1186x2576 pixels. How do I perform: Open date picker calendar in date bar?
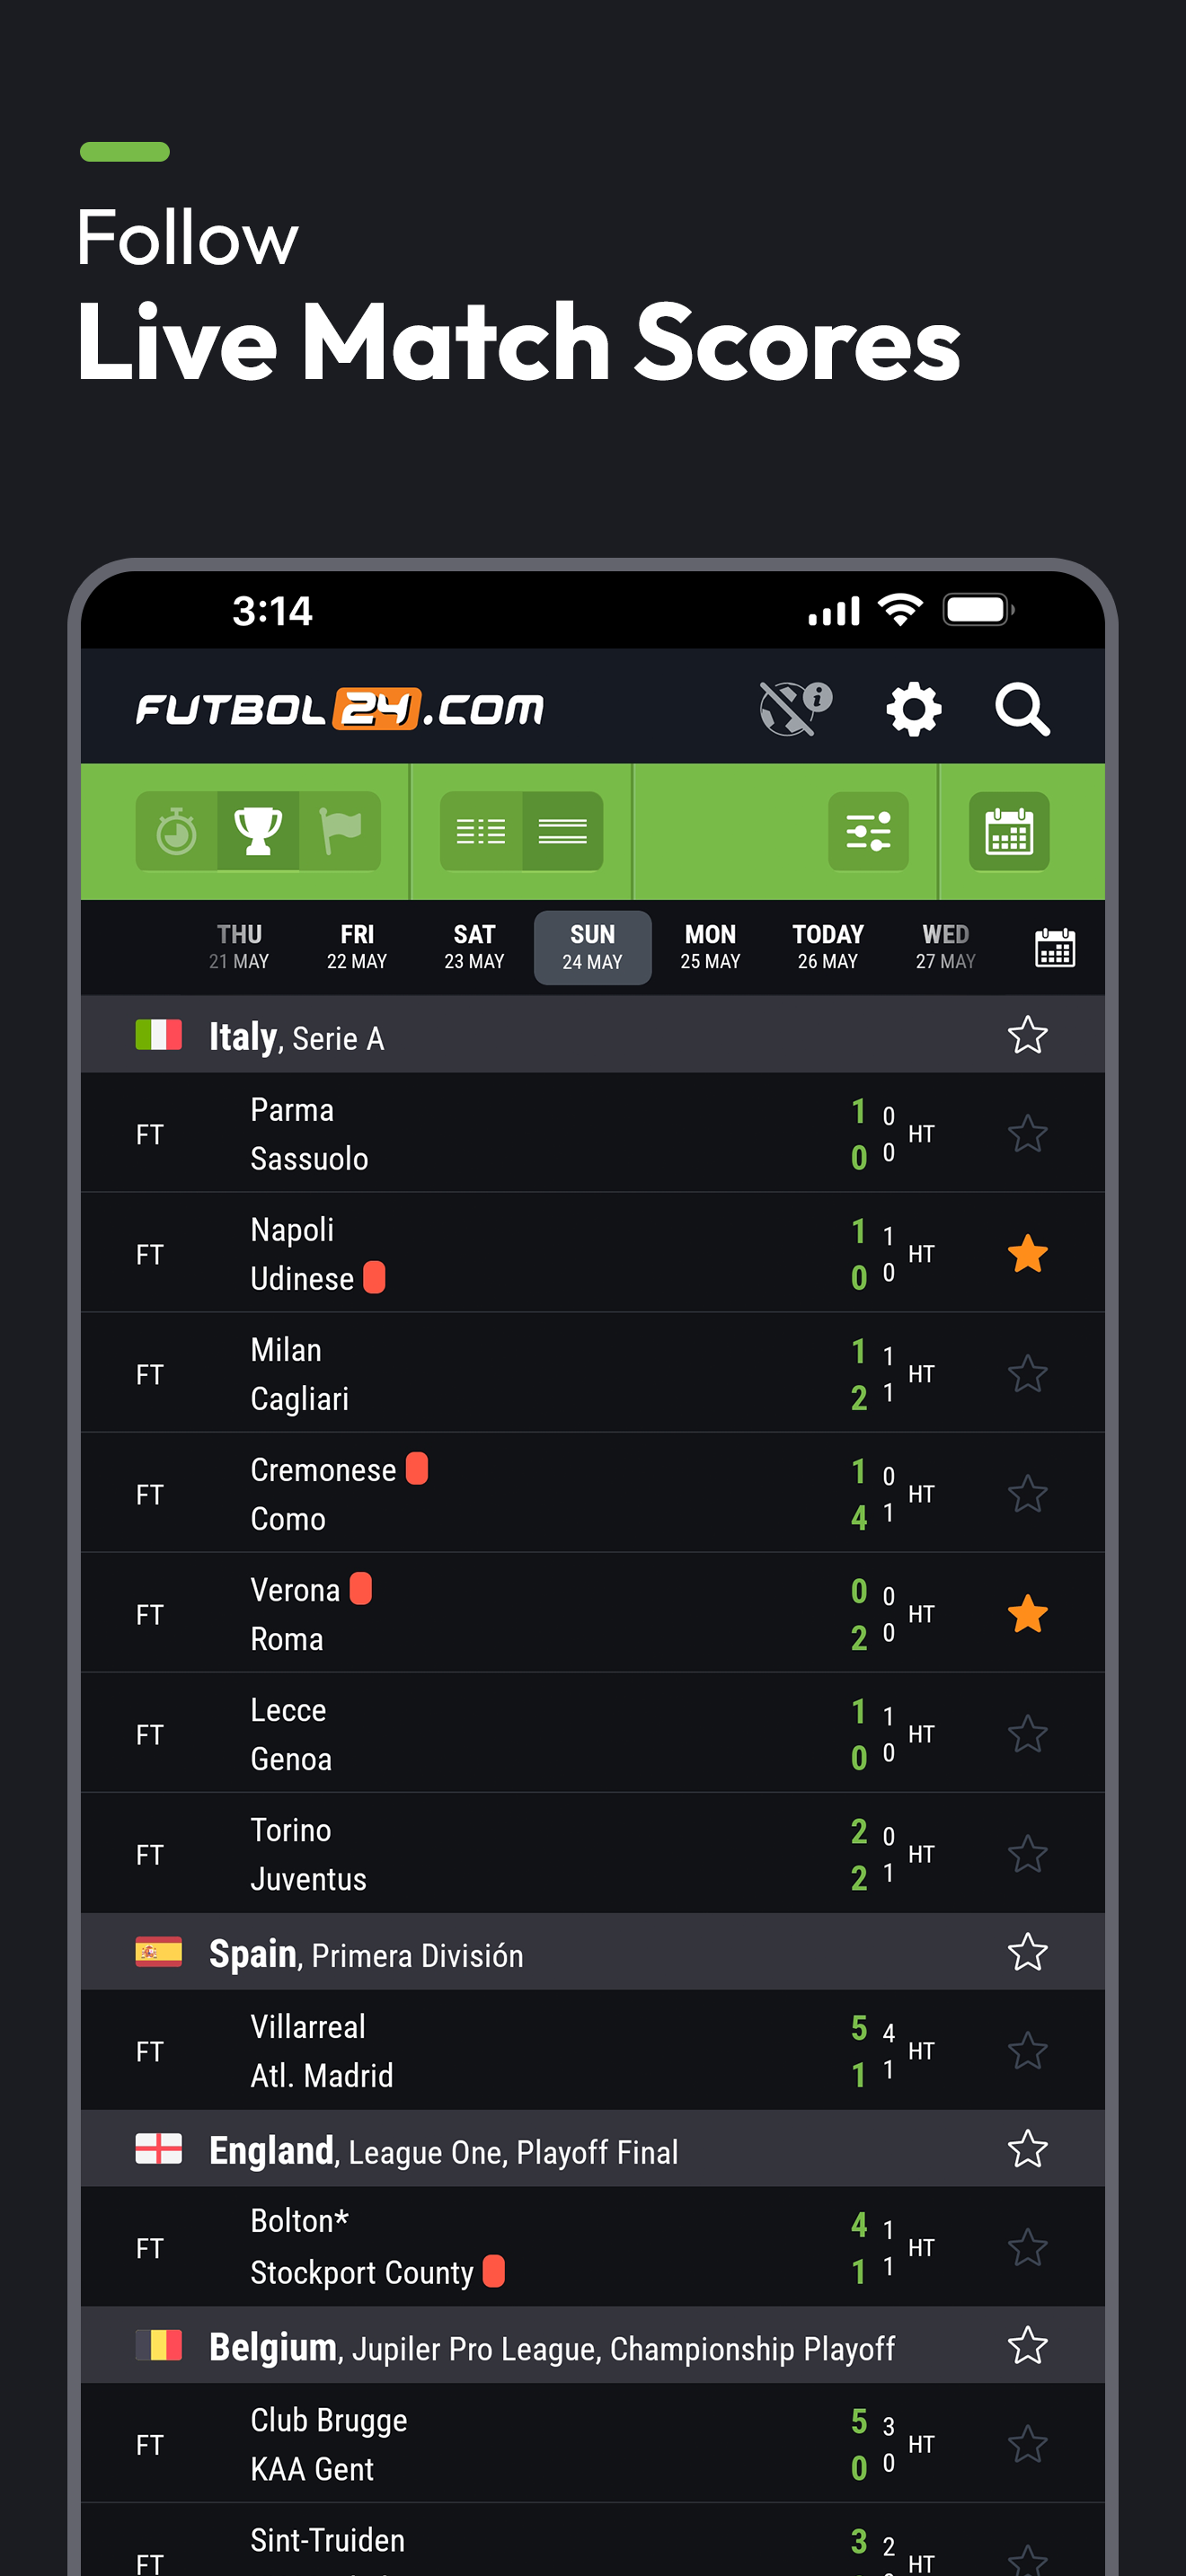click(x=1055, y=947)
